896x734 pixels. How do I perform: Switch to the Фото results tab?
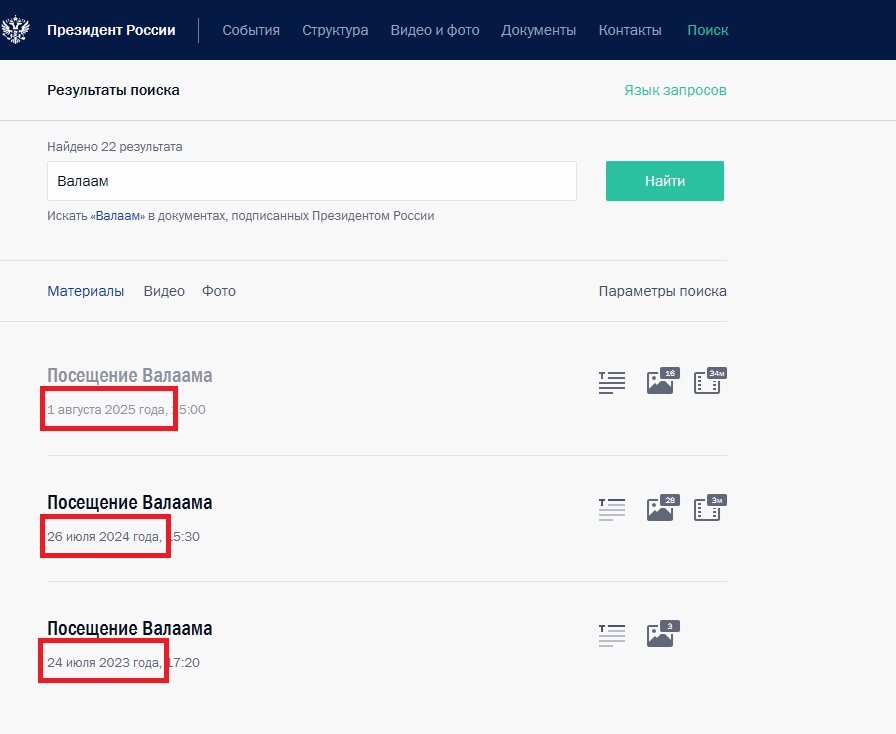(219, 291)
